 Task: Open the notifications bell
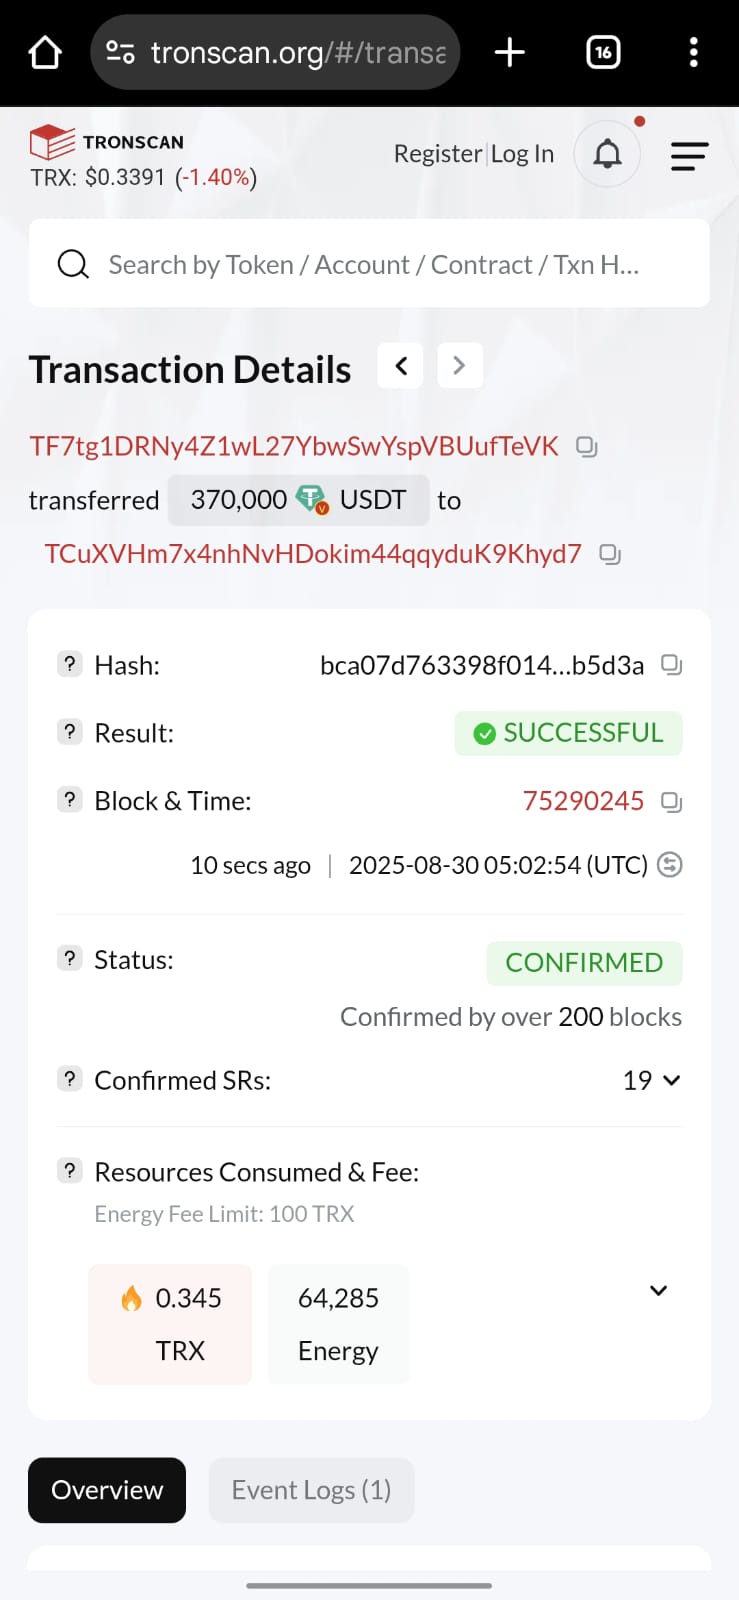607,154
